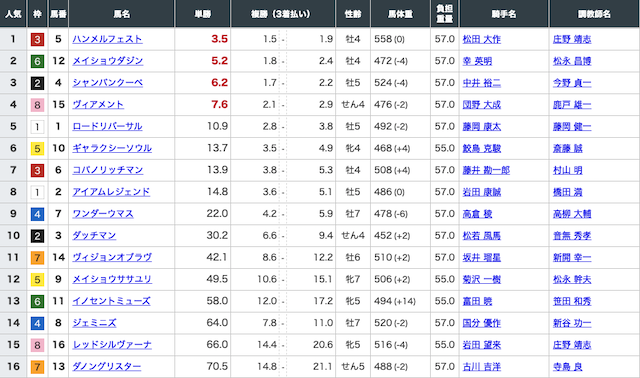Image resolution: width=640 pixels, height=378 pixels.
Task: Click the orange frame 7 badge beside ヴィジョンオブラヴ
Action: pyautogui.click(x=37, y=258)
